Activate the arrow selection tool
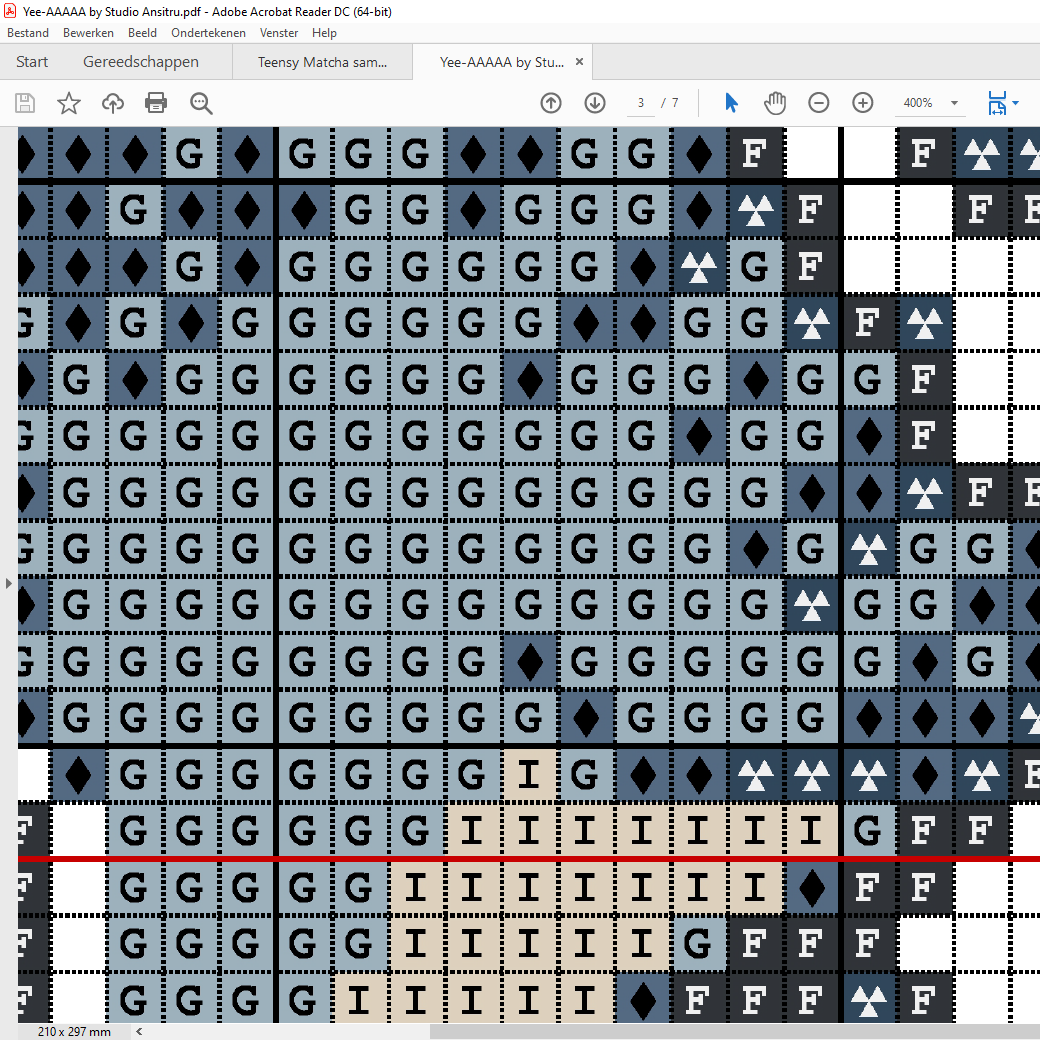Image resolution: width=1040 pixels, height=1040 pixels. coord(731,103)
